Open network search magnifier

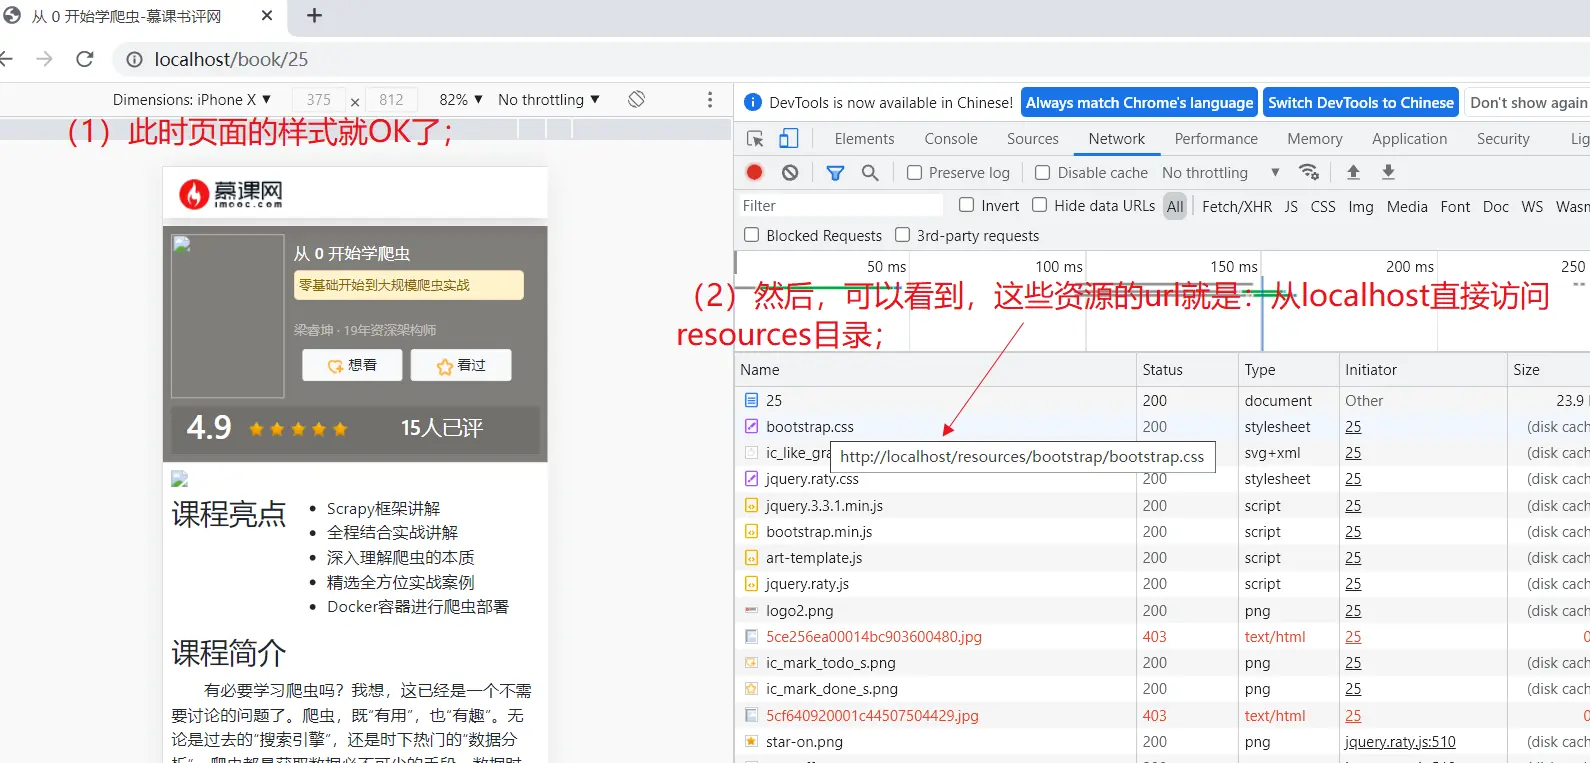point(870,173)
